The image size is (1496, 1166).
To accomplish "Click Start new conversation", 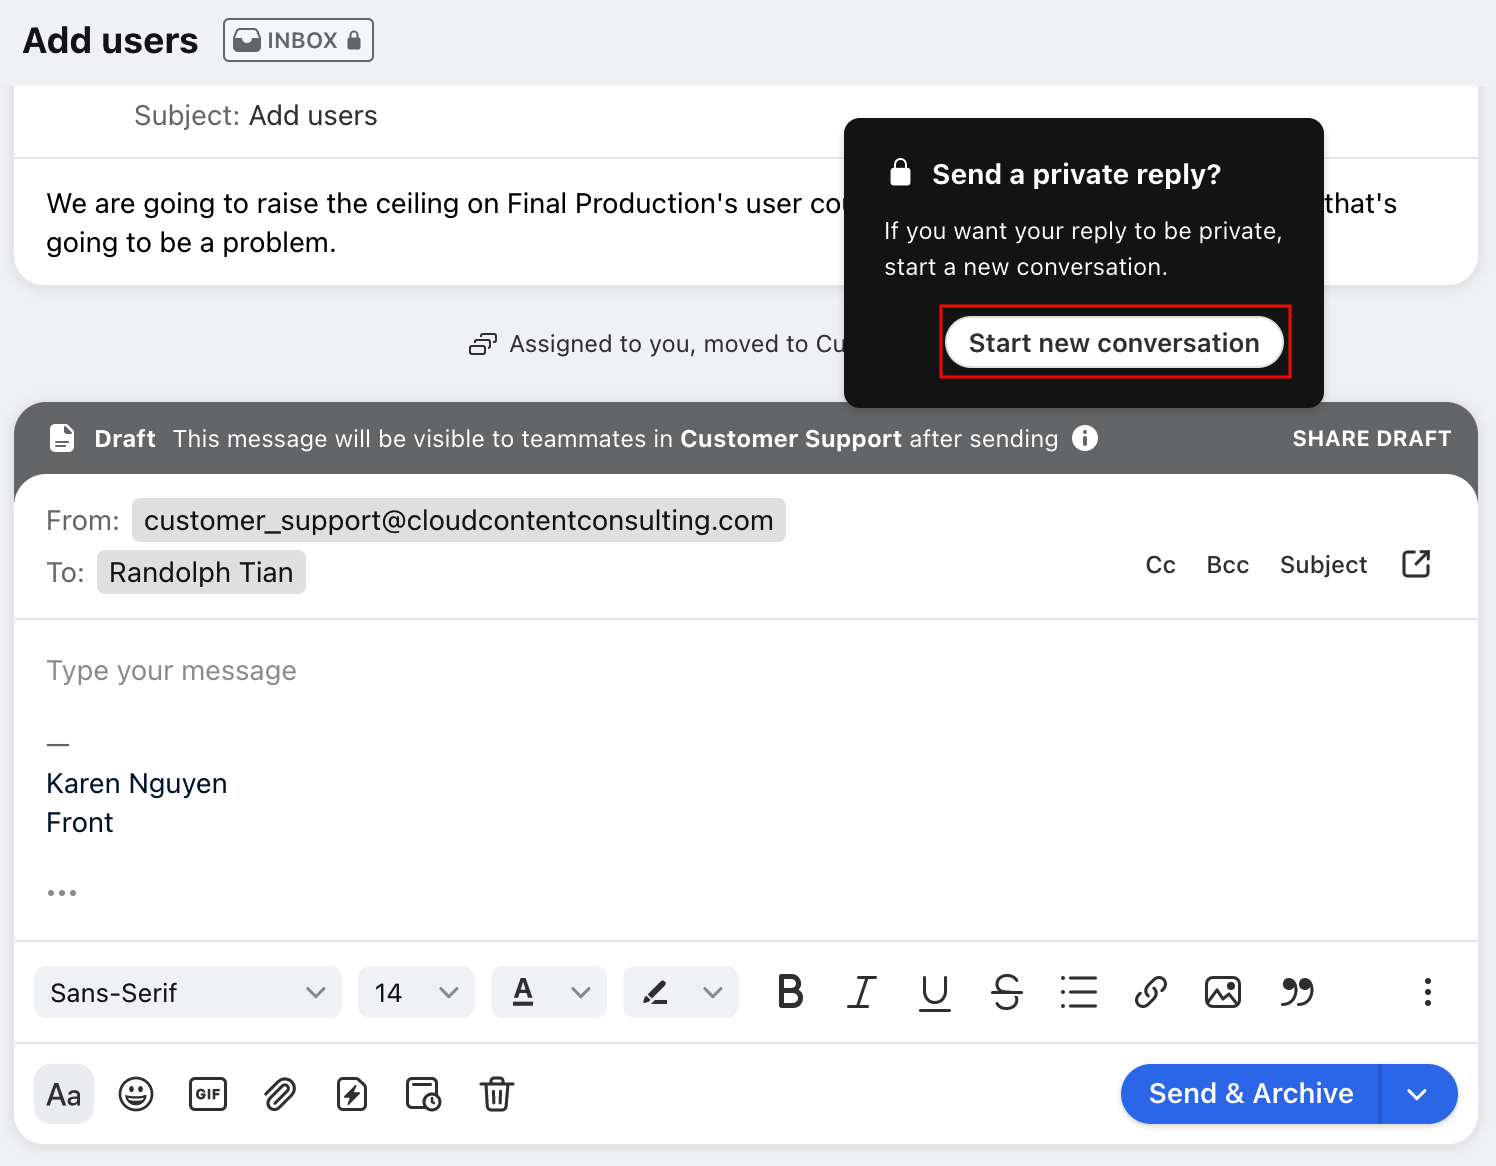I will [x=1114, y=342].
